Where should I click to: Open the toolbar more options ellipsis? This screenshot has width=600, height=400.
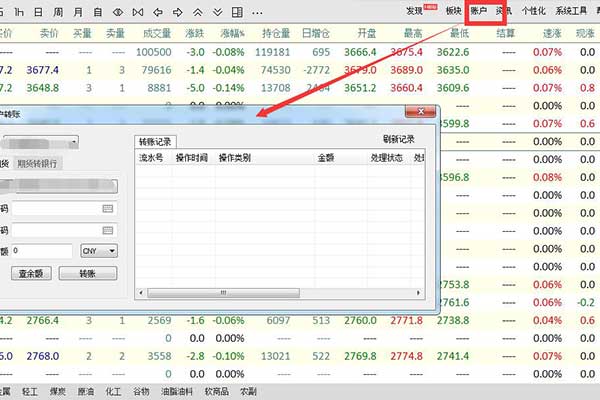257,13
